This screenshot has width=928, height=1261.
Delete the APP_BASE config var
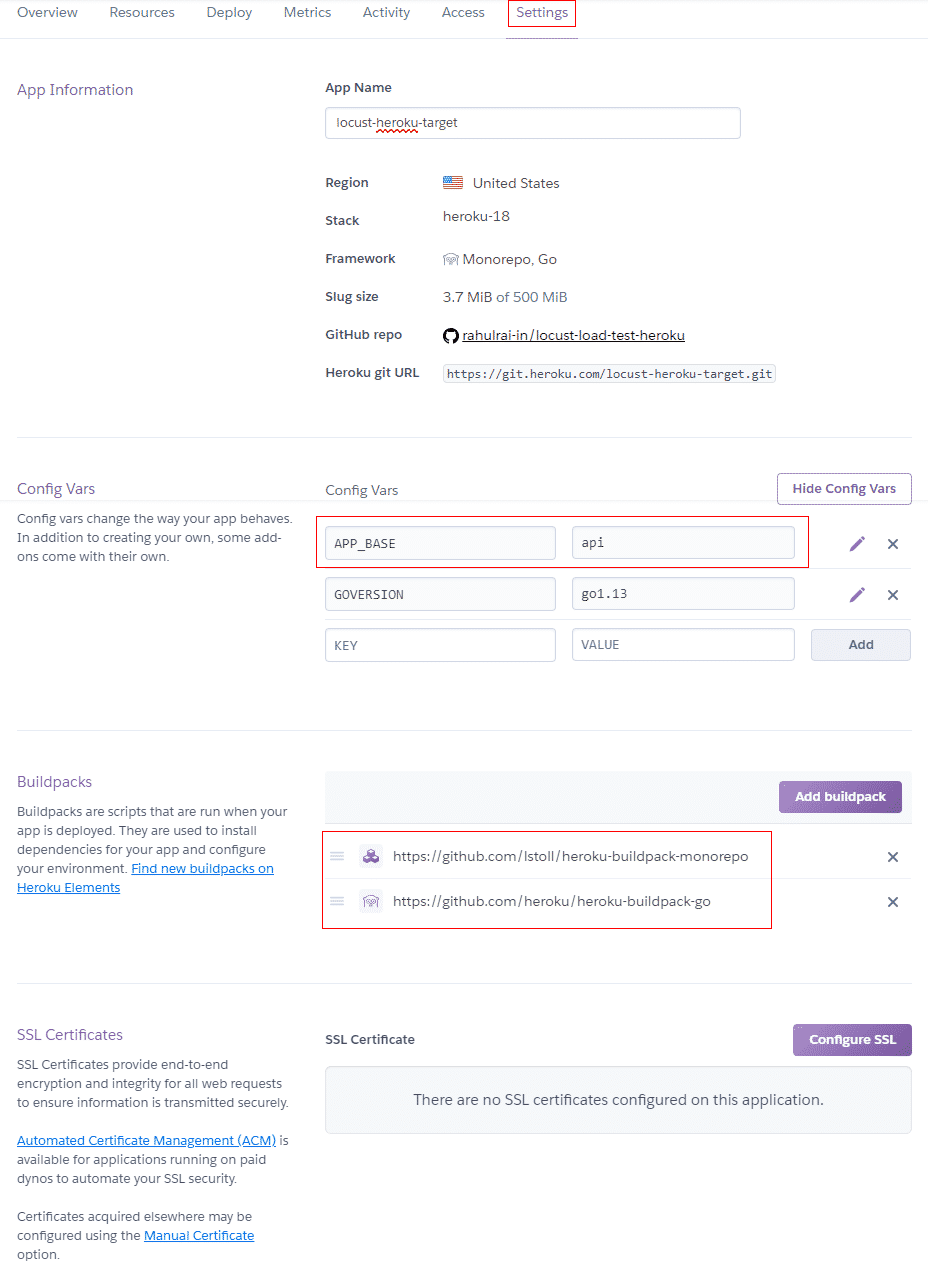[x=893, y=544]
